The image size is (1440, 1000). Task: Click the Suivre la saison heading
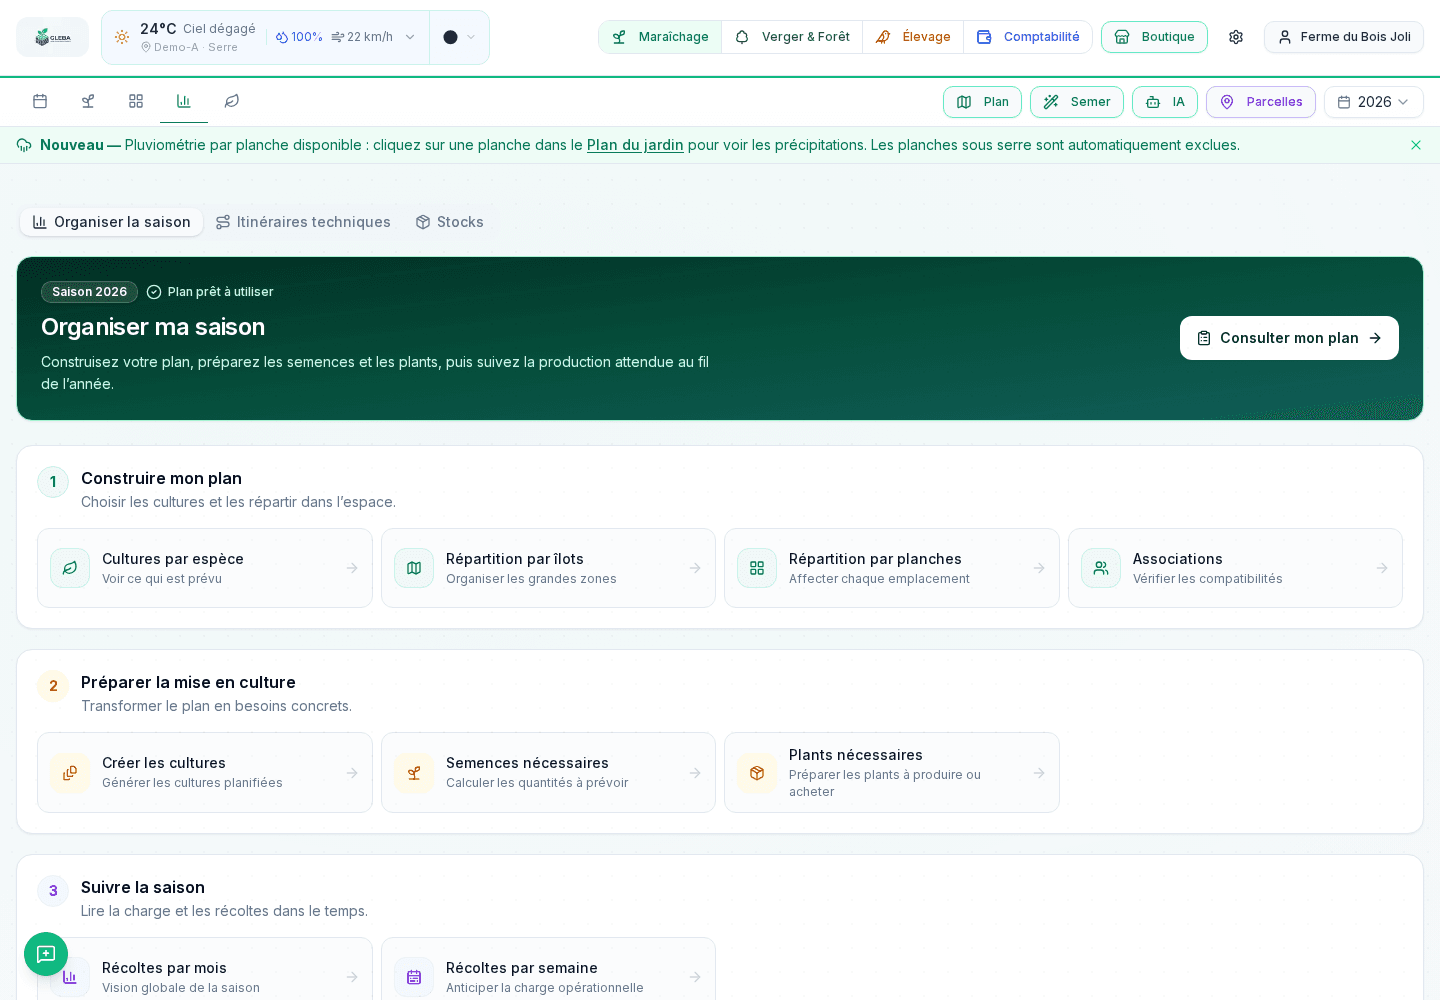point(143,887)
